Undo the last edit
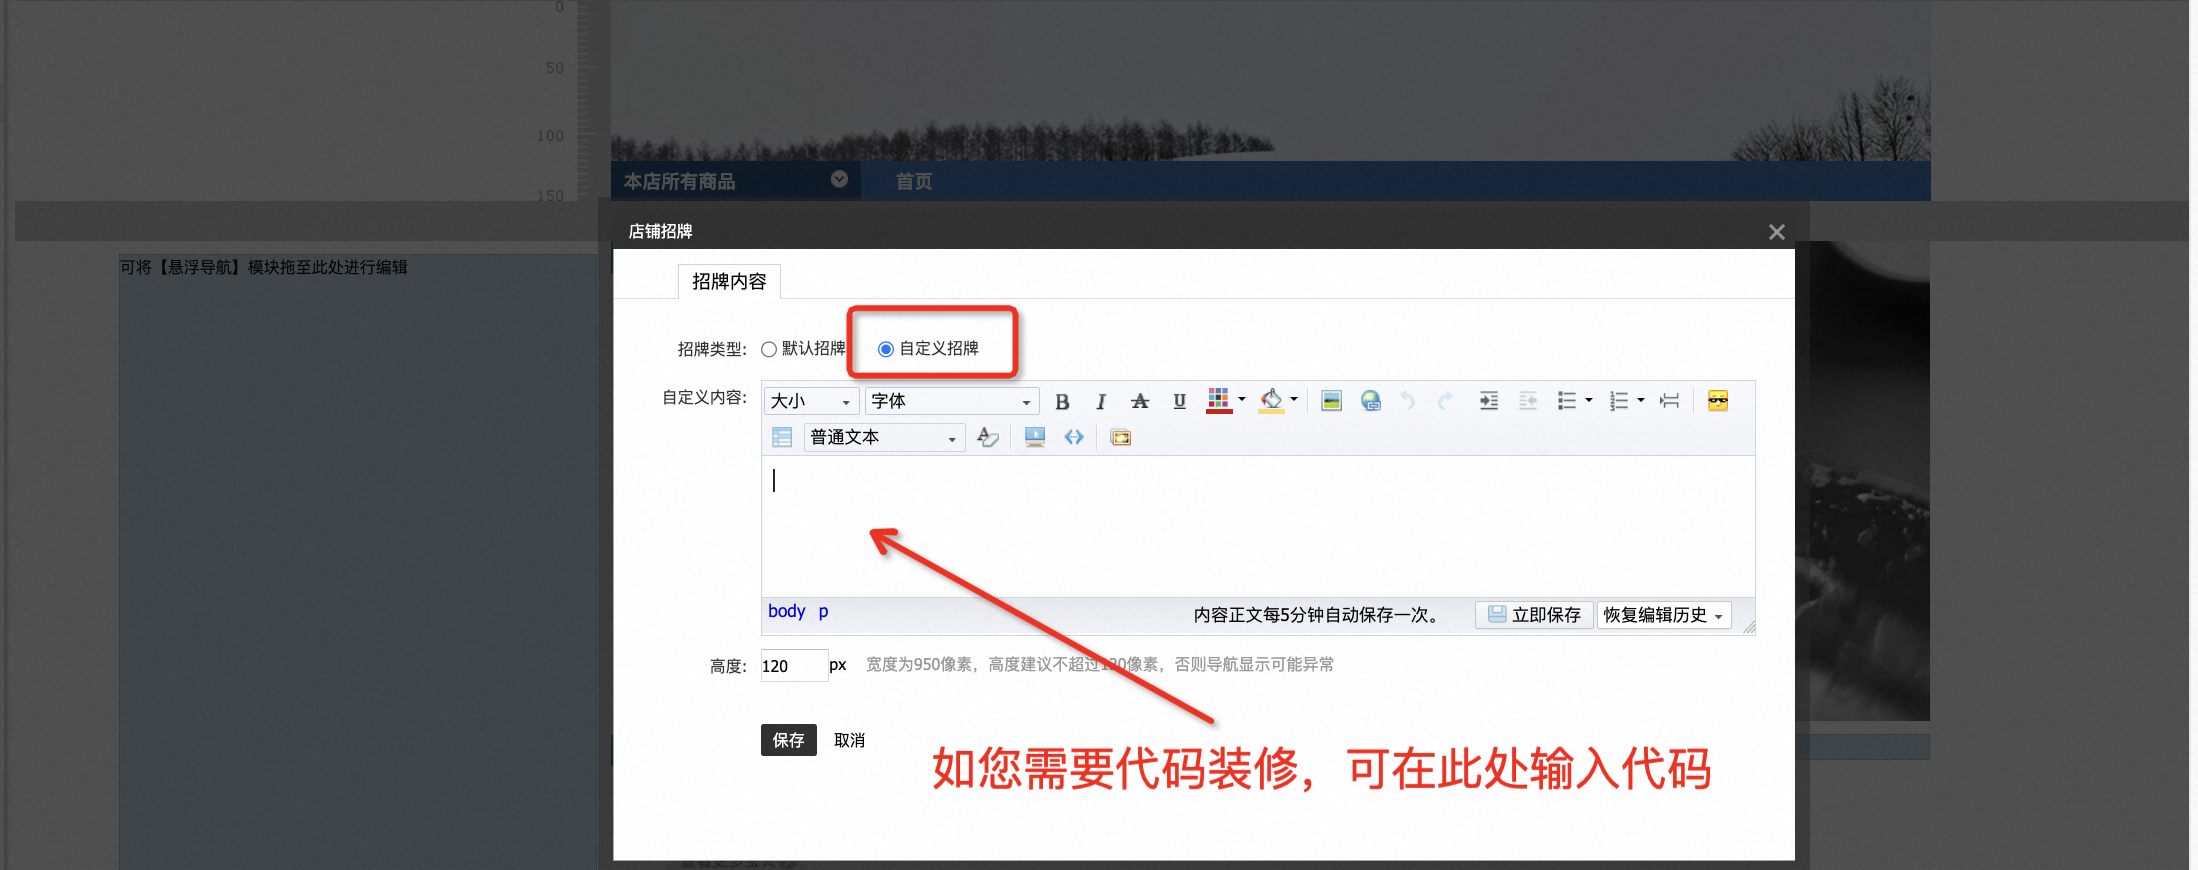Image resolution: width=2198 pixels, height=870 pixels. coord(1408,401)
